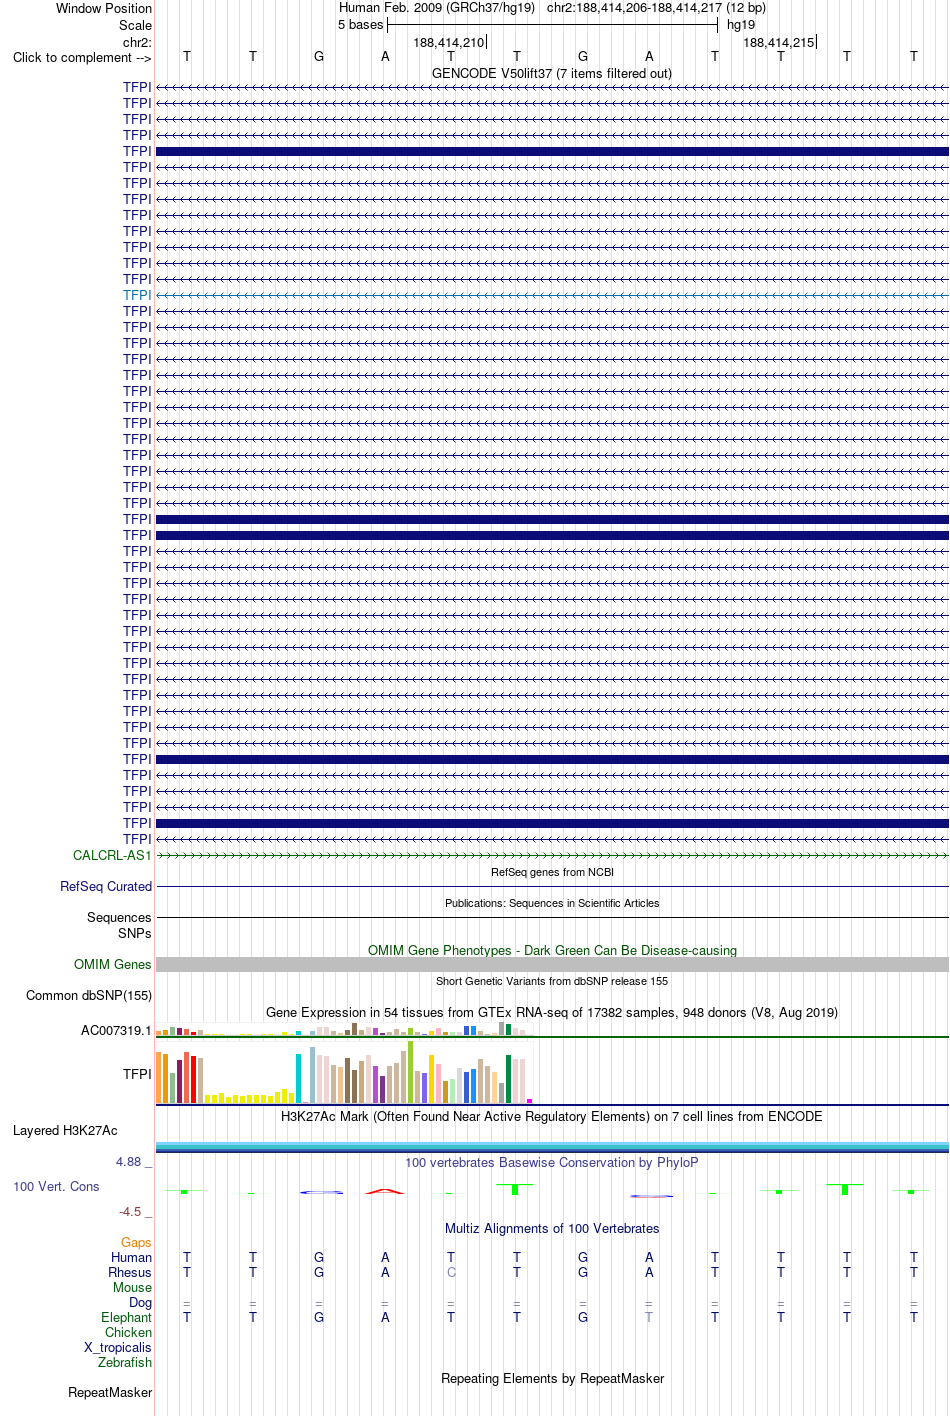Click 'RefSeq genes from NCBI' title
The width and height of the screenshot is (950, 1416).
552,872
